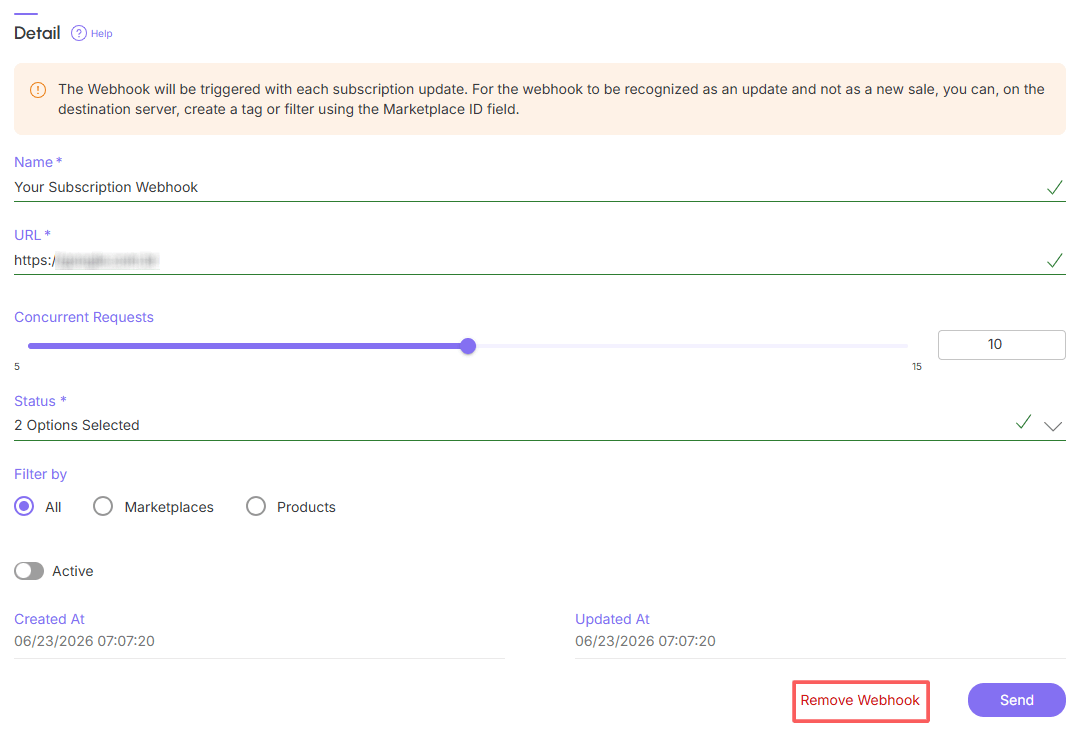The height and width of the screenshot is (730, 1075).
Task: Open the Help question mark icon
Action: click(79, 34)
